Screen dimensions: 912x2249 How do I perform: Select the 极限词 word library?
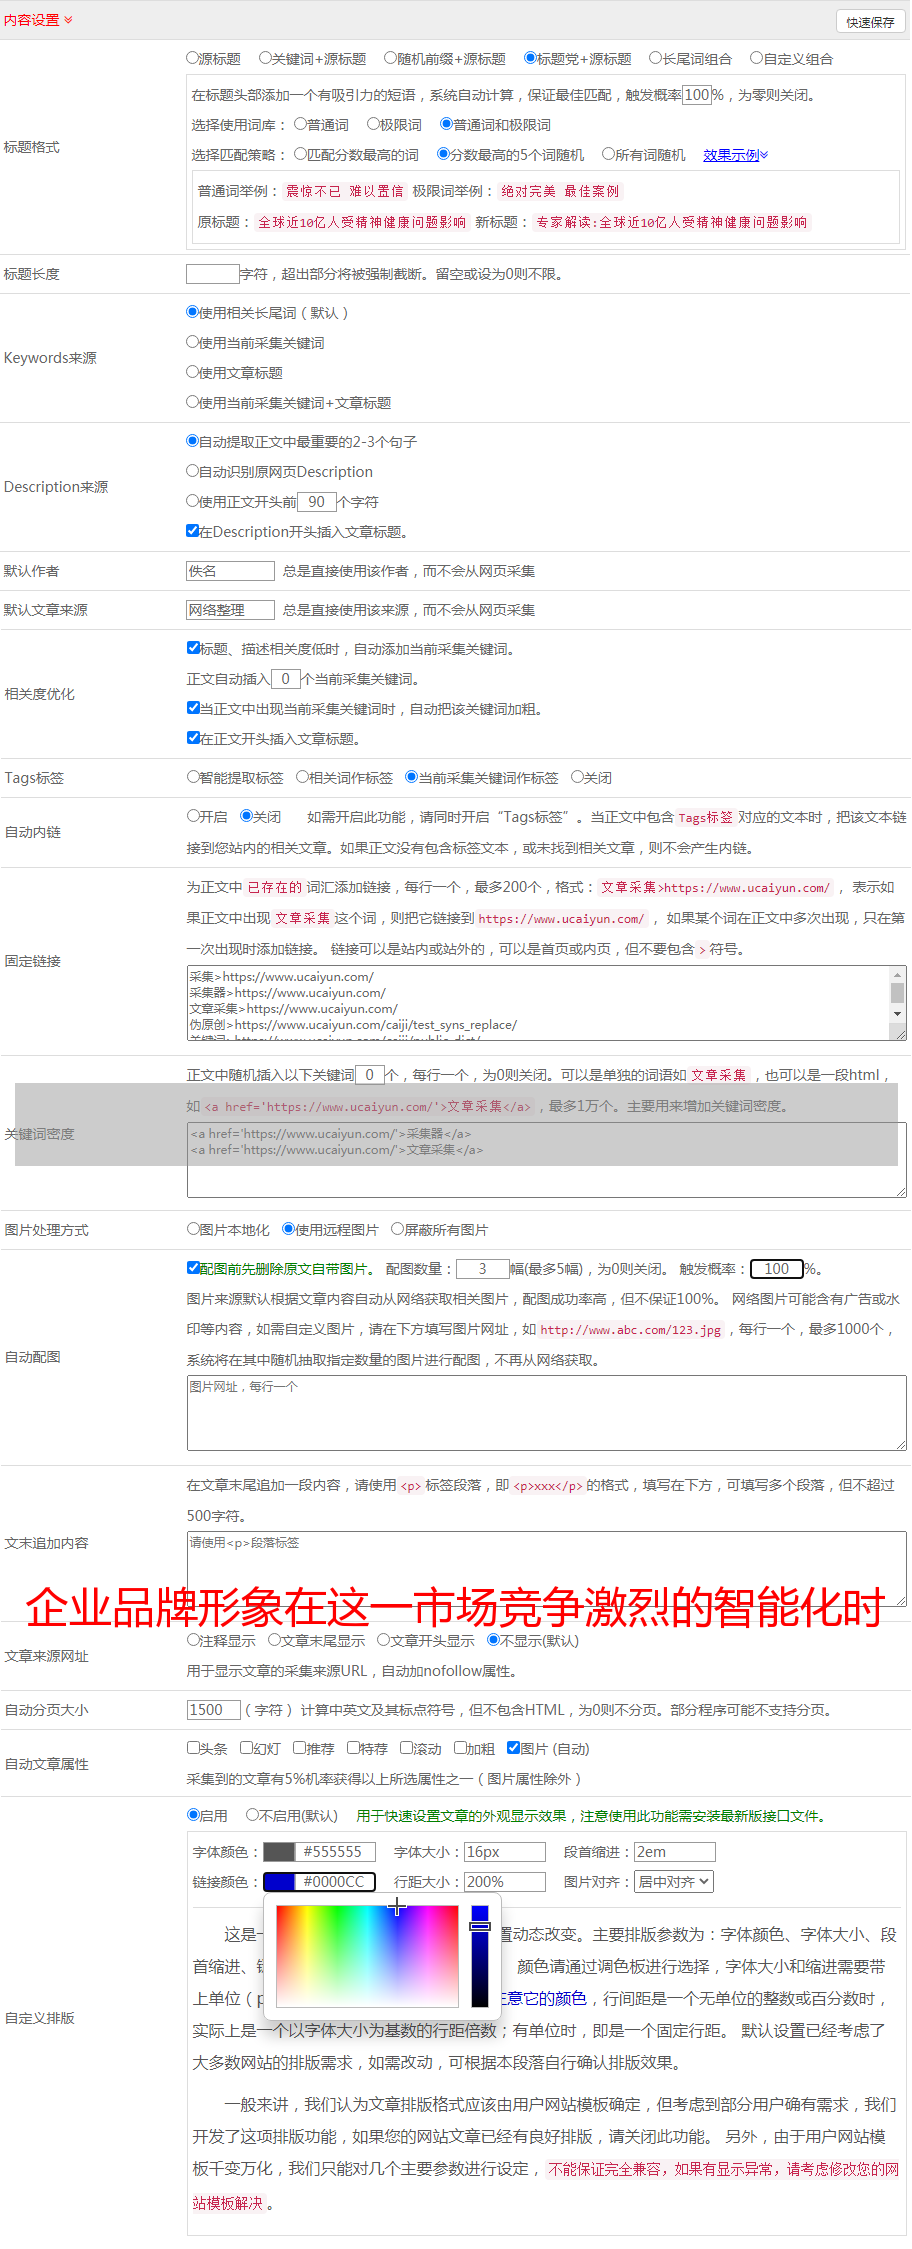(x=373, y=124)
